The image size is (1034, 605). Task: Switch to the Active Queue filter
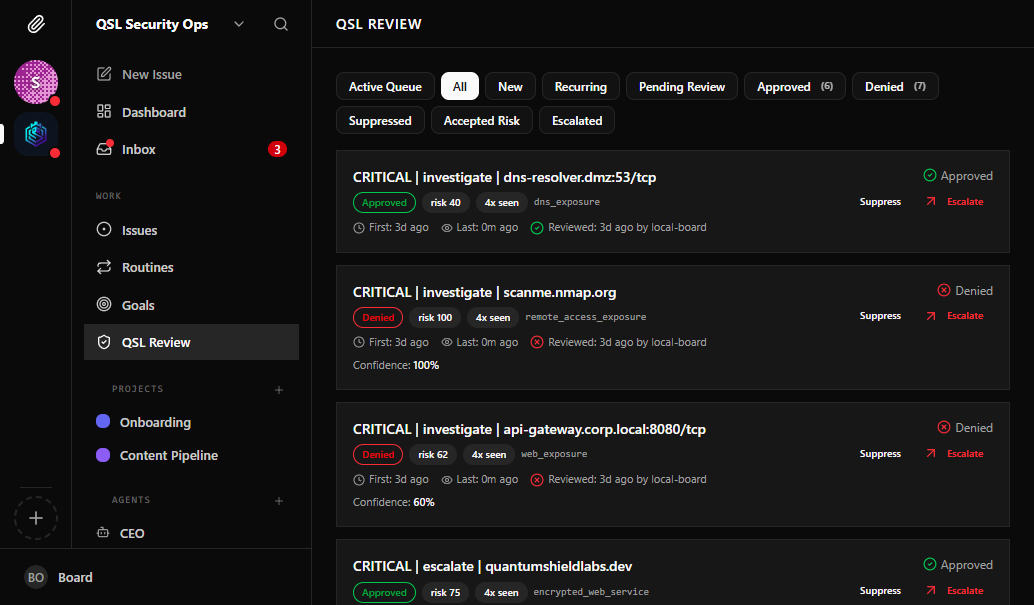pyautogui.click(x=385, y=86)
